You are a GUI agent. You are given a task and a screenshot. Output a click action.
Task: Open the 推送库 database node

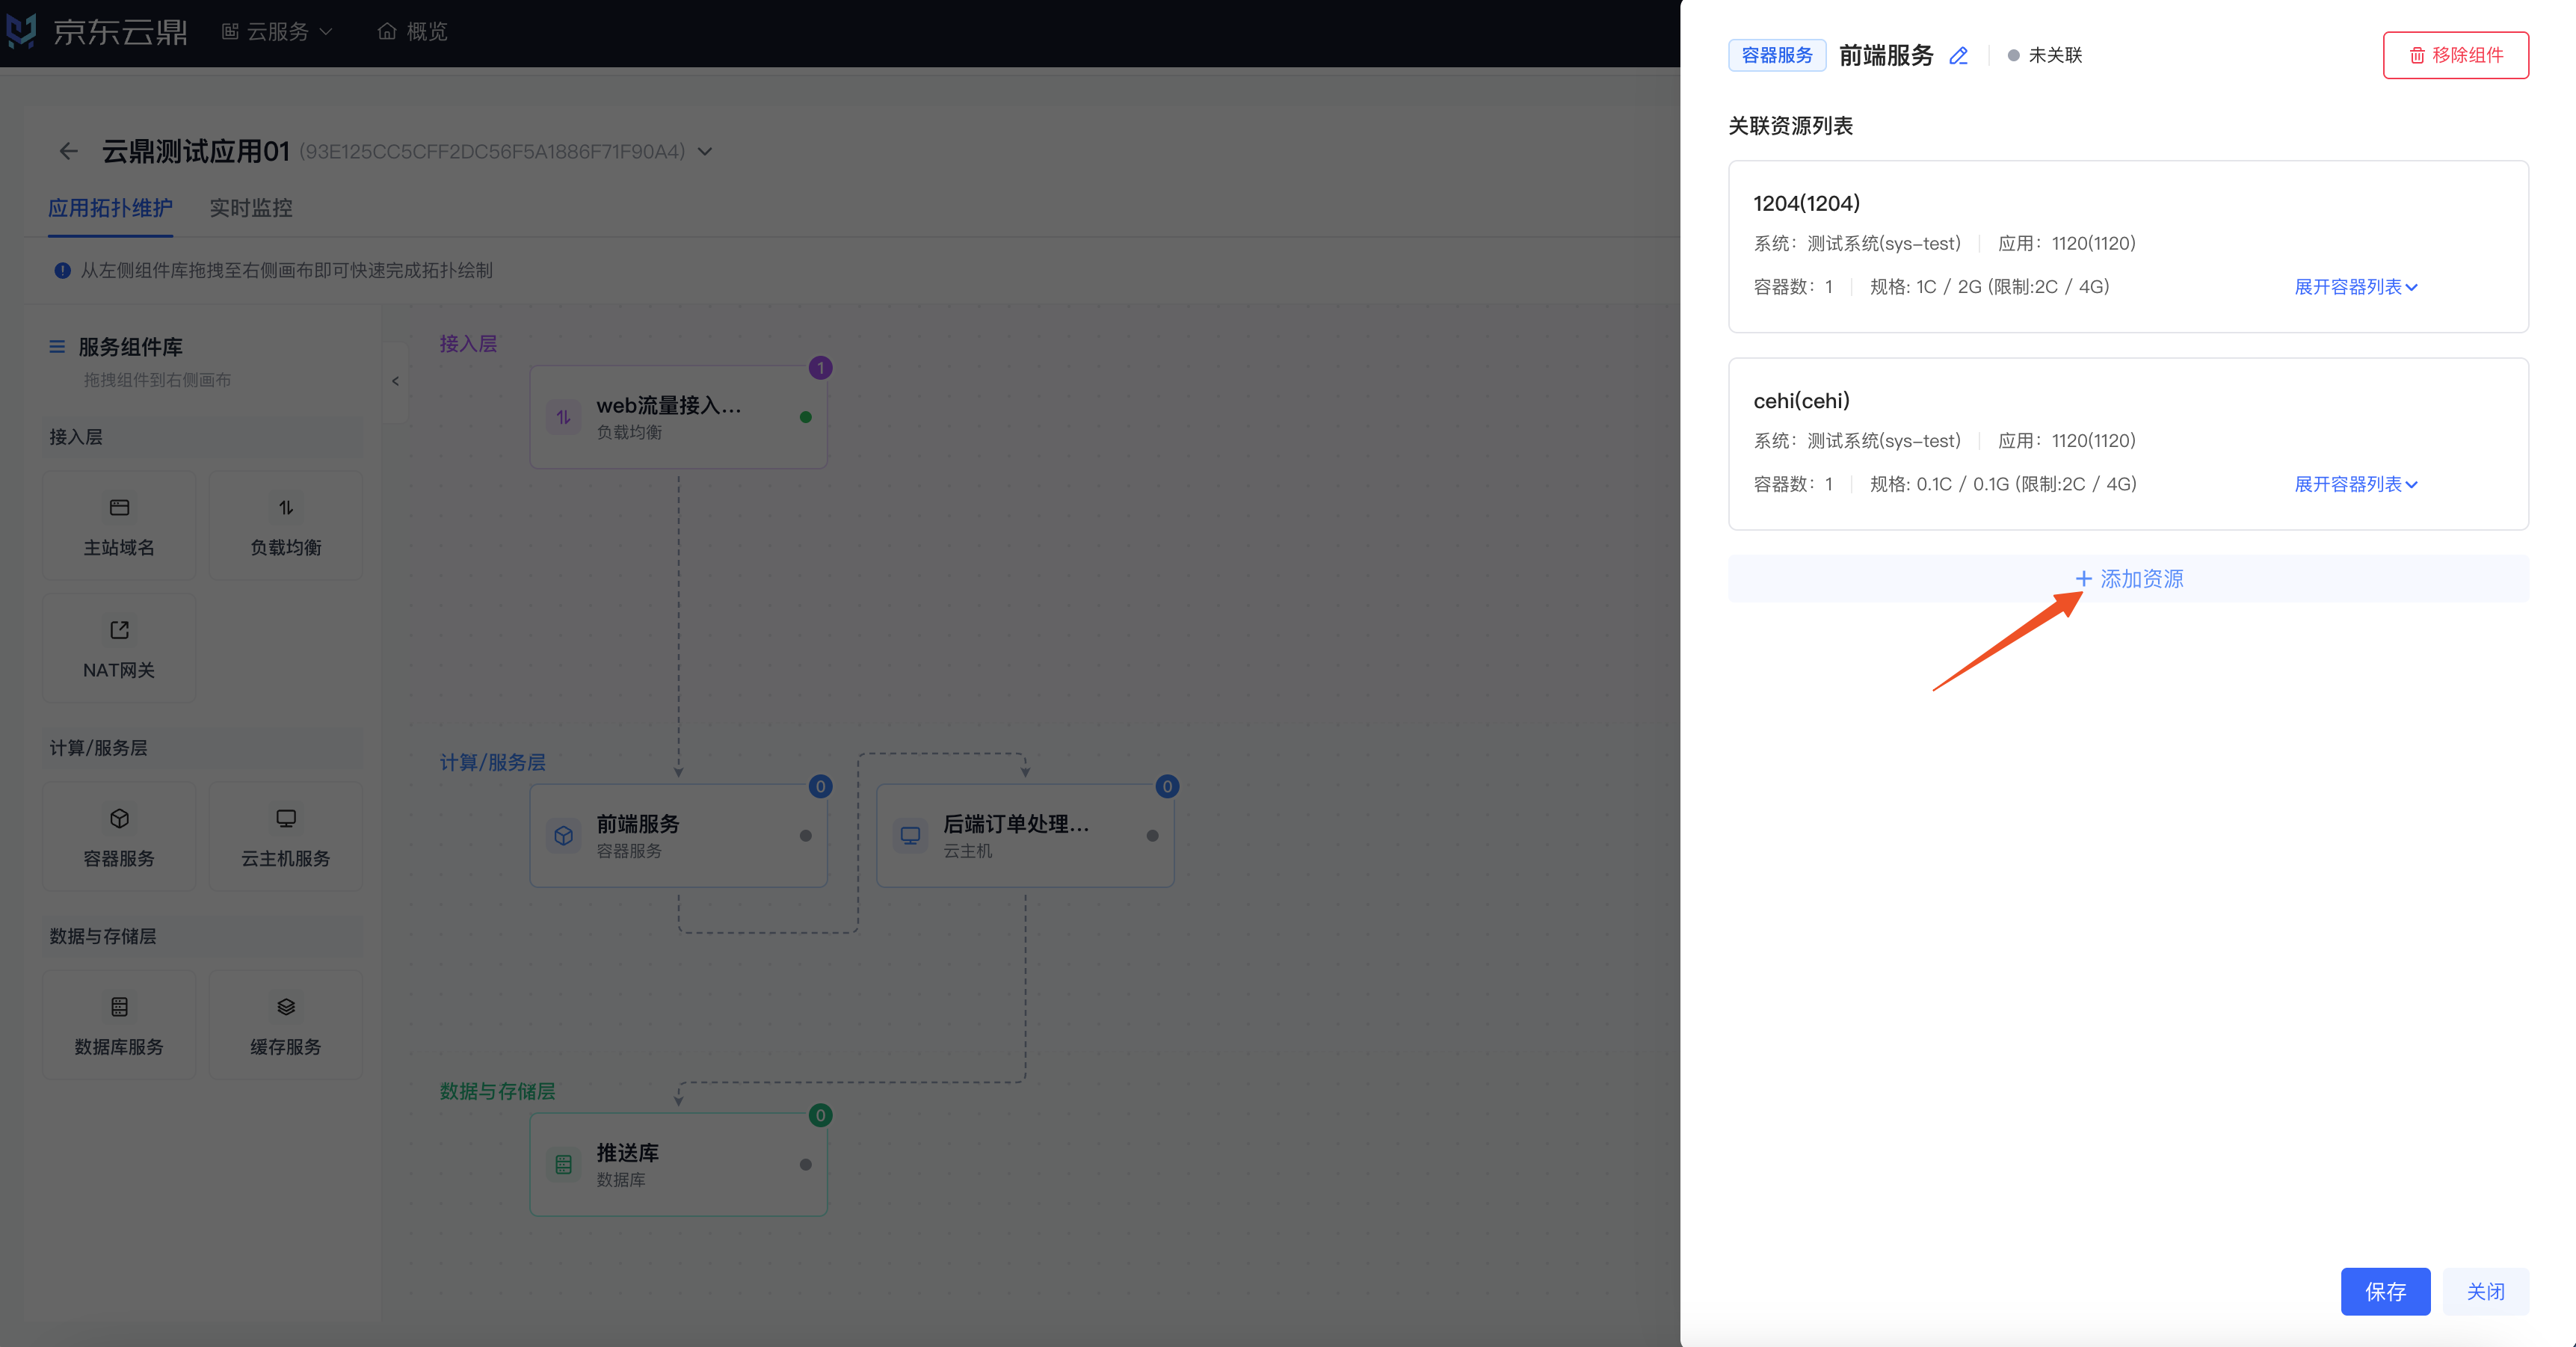point(678,1165)
